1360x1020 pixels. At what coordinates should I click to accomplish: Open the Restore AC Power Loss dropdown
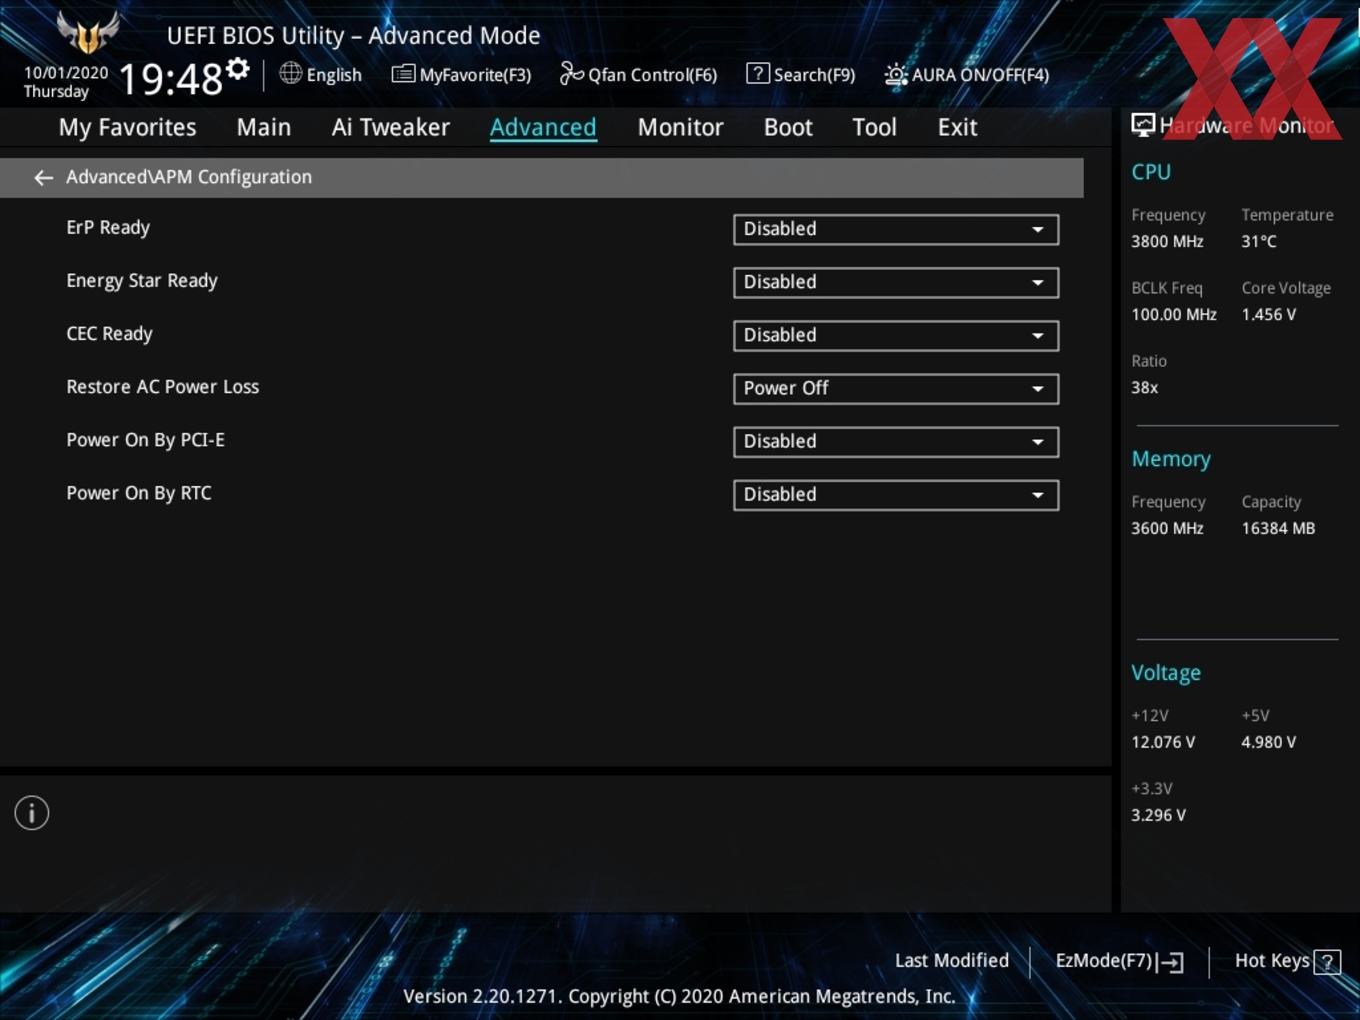pos(896,388)
